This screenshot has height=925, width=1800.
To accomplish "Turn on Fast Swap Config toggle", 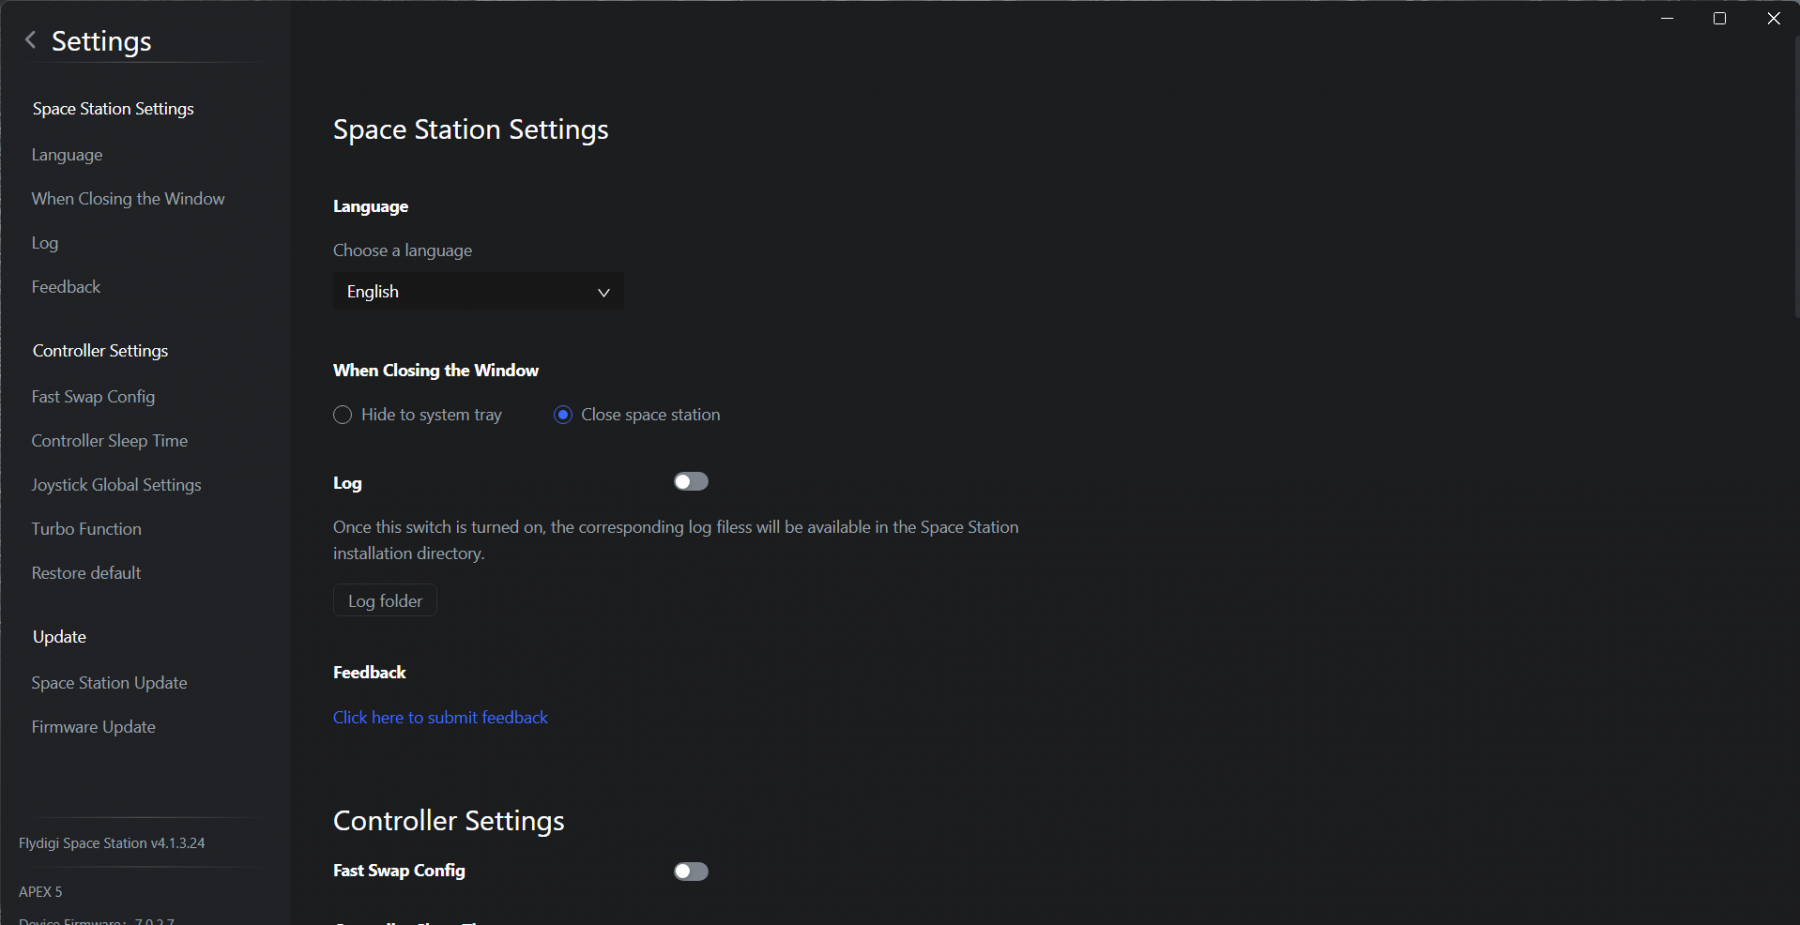I will [x=691, y=872].
